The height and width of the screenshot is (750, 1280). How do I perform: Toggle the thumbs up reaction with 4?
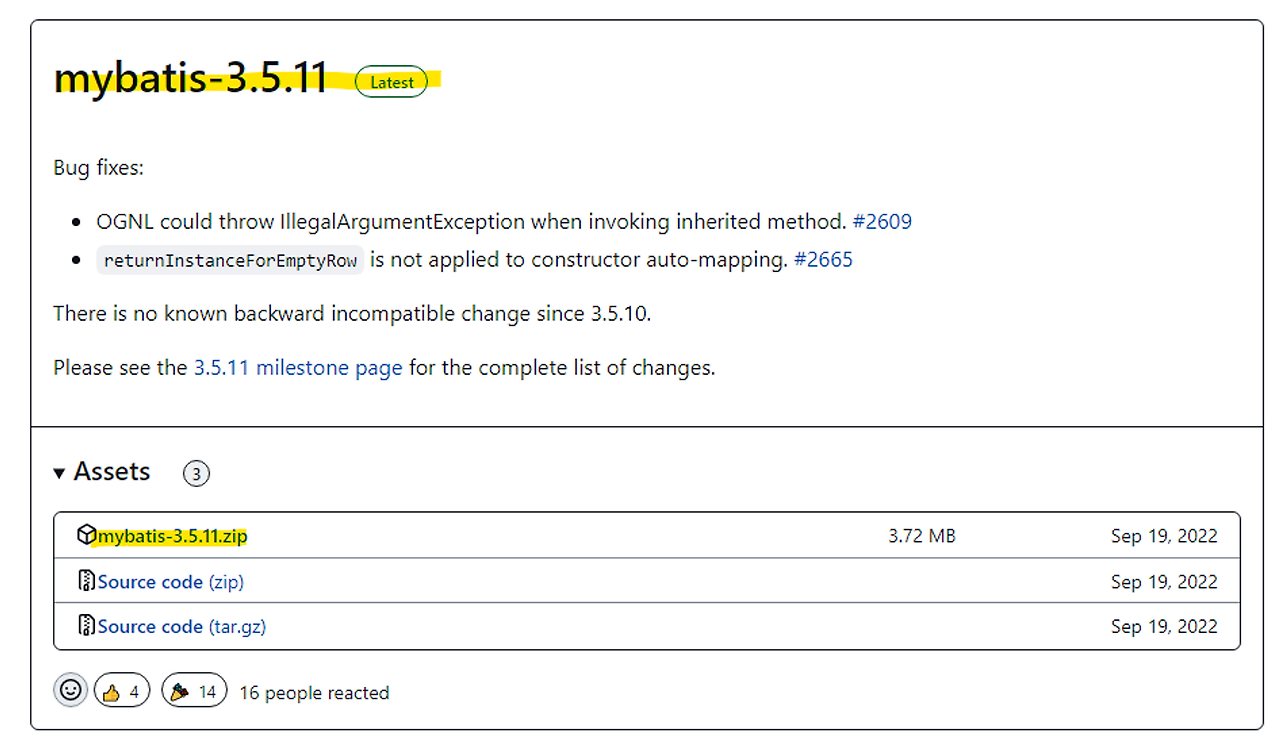[x=122, y=691]
